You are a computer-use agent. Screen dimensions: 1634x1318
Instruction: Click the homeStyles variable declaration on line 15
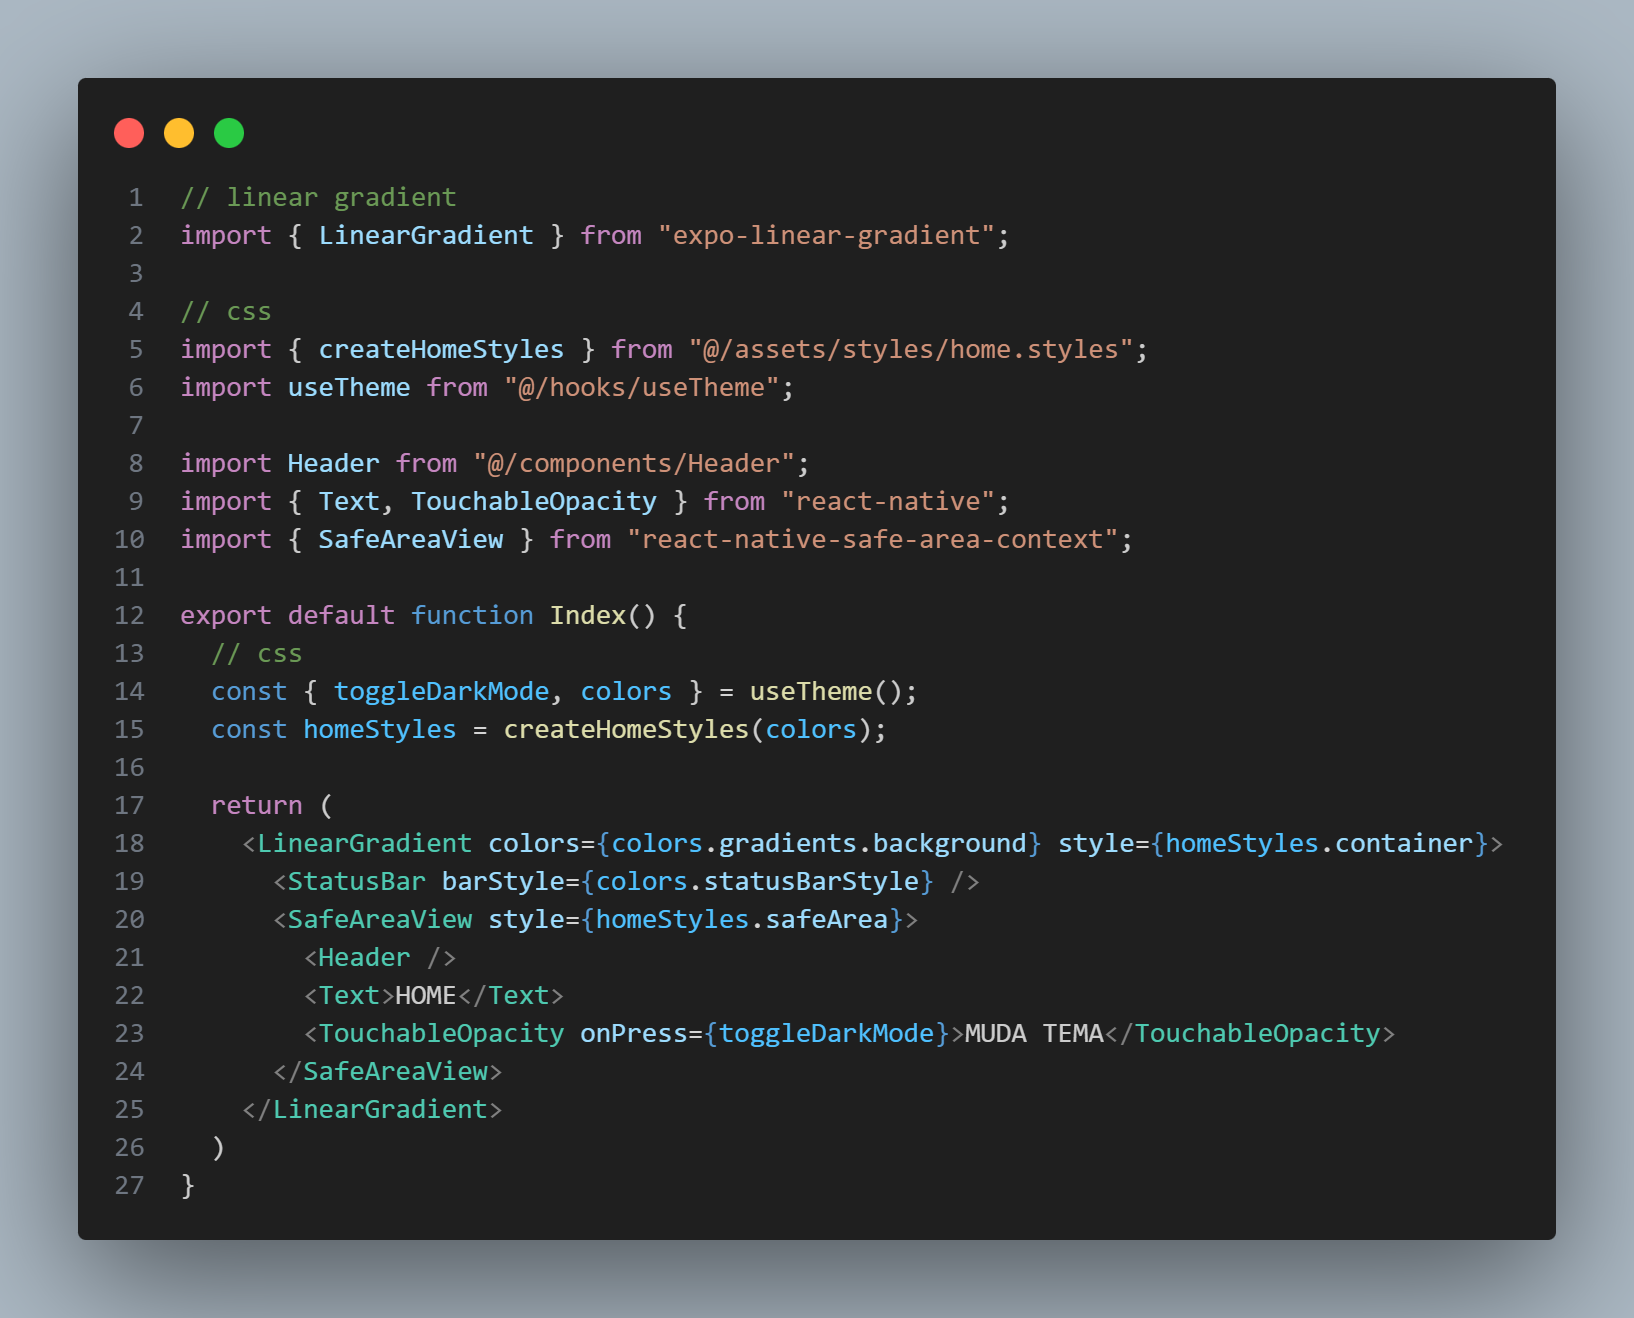click(379, 729)
